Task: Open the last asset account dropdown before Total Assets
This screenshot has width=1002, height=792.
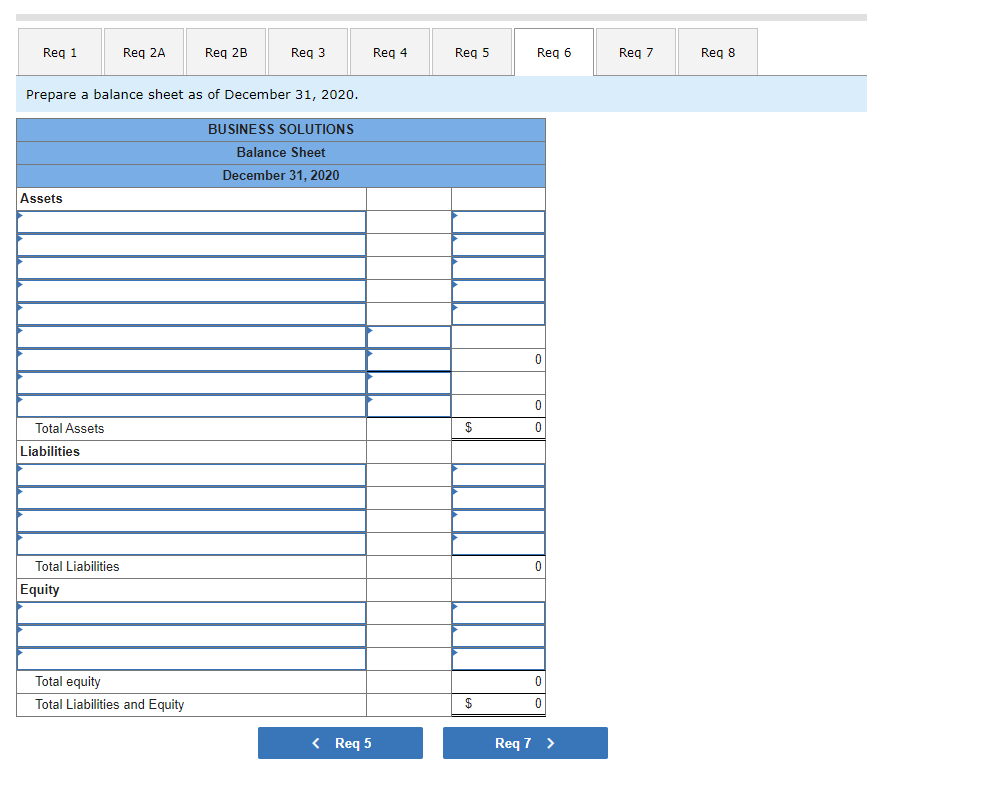Action: pos(190,405)
